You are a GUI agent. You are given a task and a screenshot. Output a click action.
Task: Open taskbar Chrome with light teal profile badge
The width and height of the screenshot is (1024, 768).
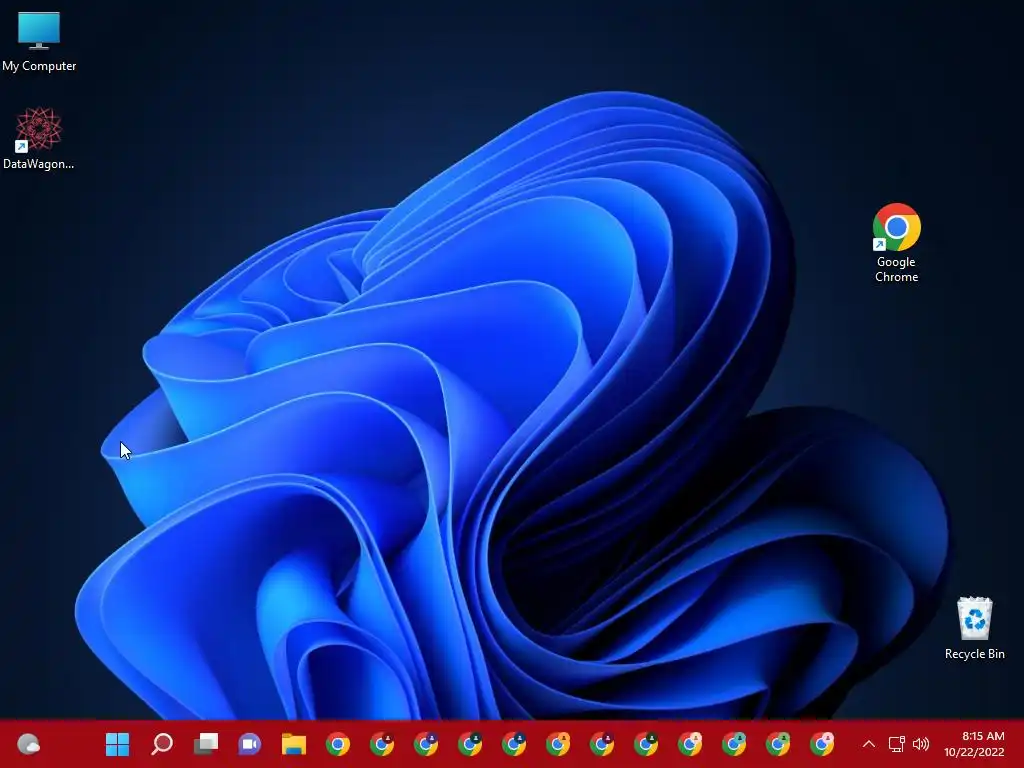pyautogui.click(x=734, y=744)
